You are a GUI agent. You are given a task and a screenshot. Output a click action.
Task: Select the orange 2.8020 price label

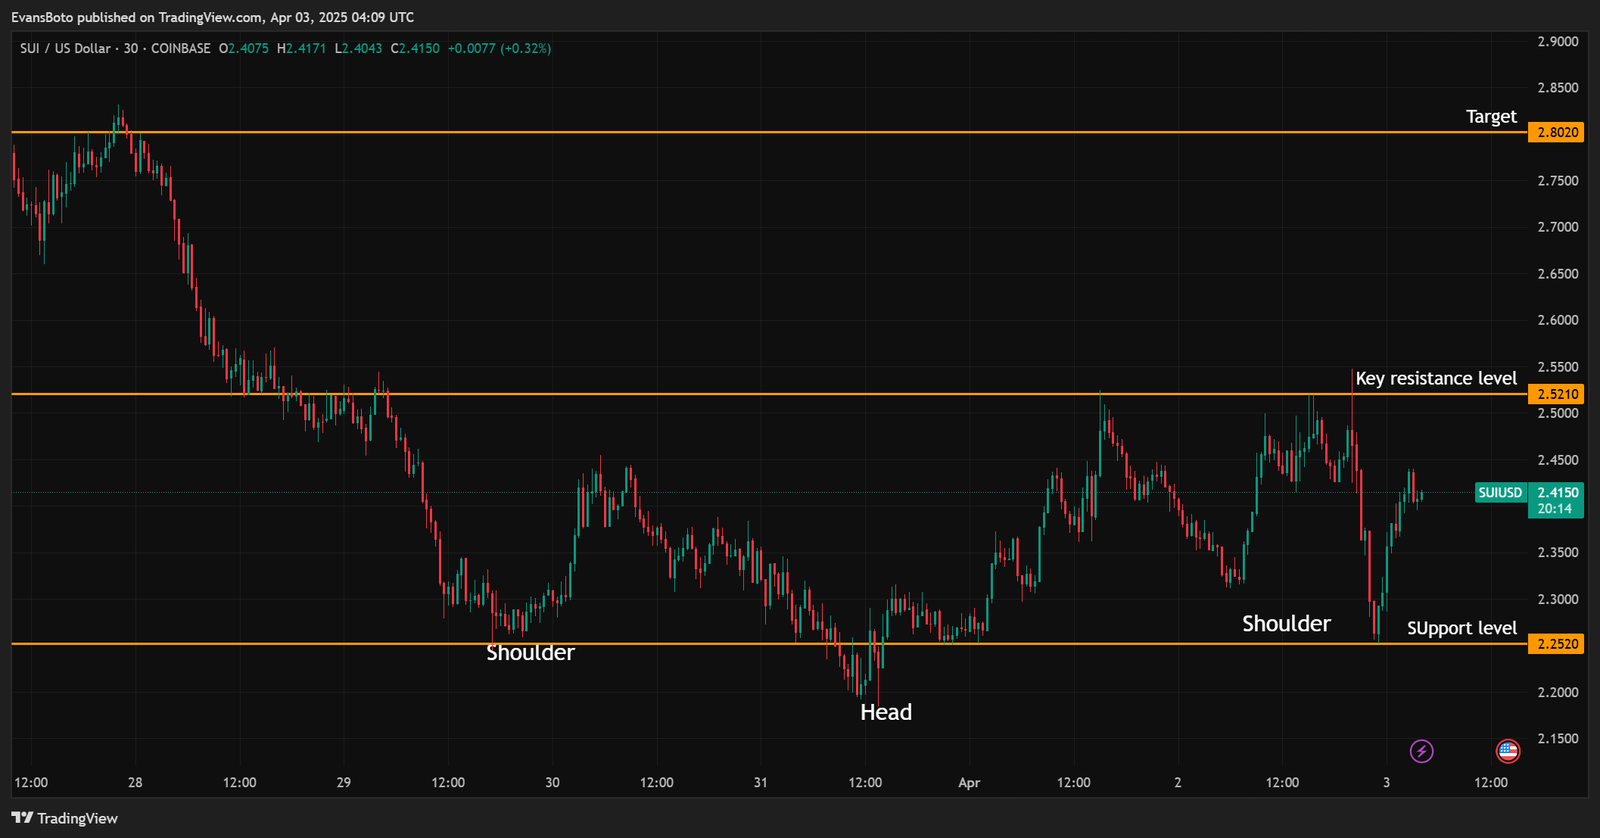tap(1557, 133)
